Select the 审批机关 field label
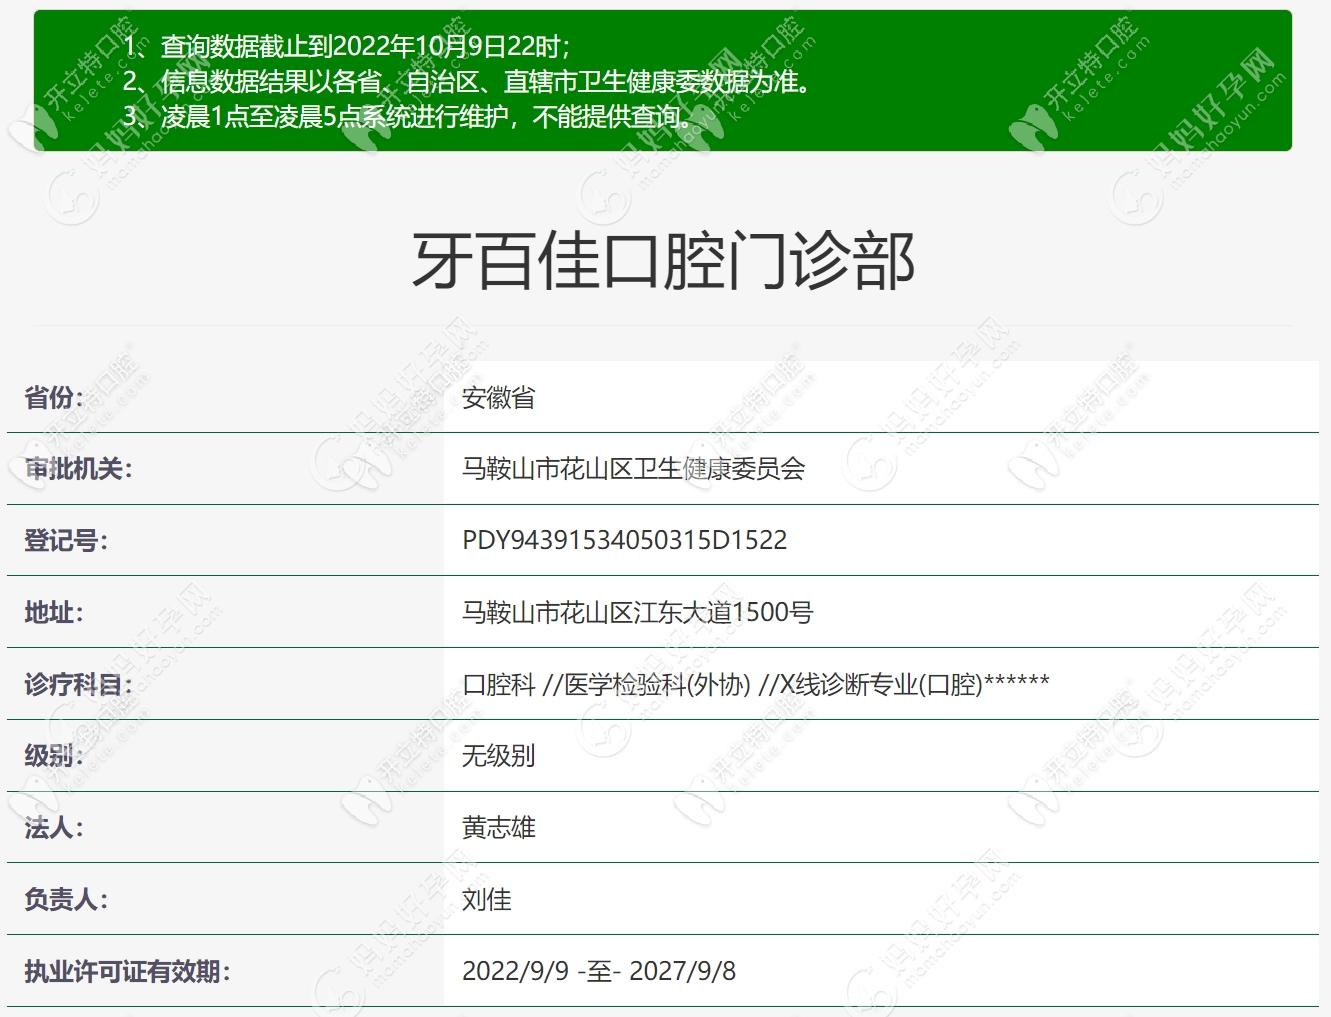The image size is (1331, 1017). point(78,469)
